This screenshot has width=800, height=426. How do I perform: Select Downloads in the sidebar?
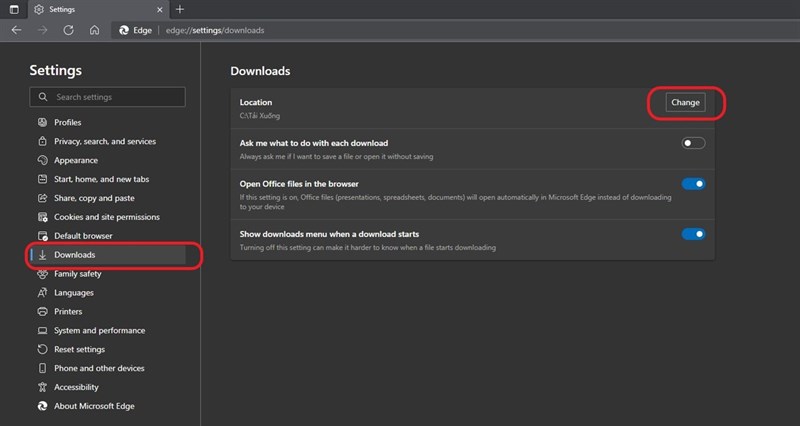[x=107, y=255]
